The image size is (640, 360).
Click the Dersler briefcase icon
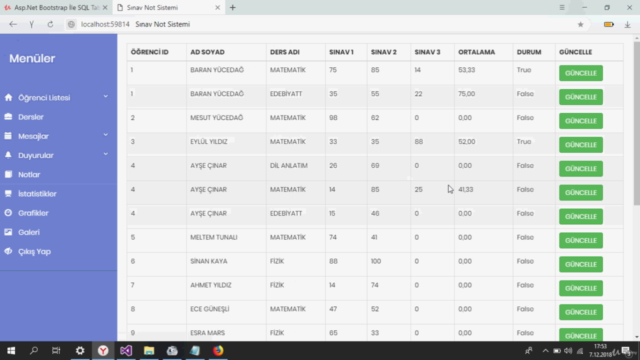point(9,117)
